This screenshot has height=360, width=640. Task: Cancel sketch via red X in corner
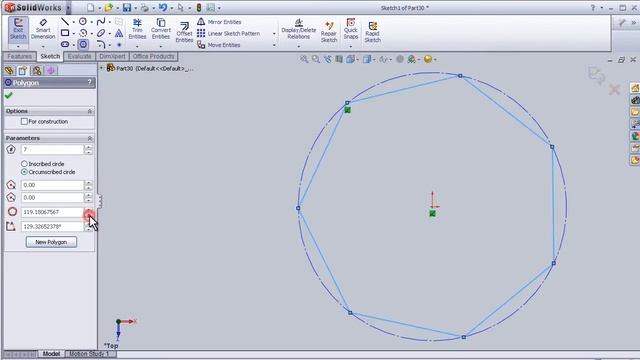pos(615,89)
